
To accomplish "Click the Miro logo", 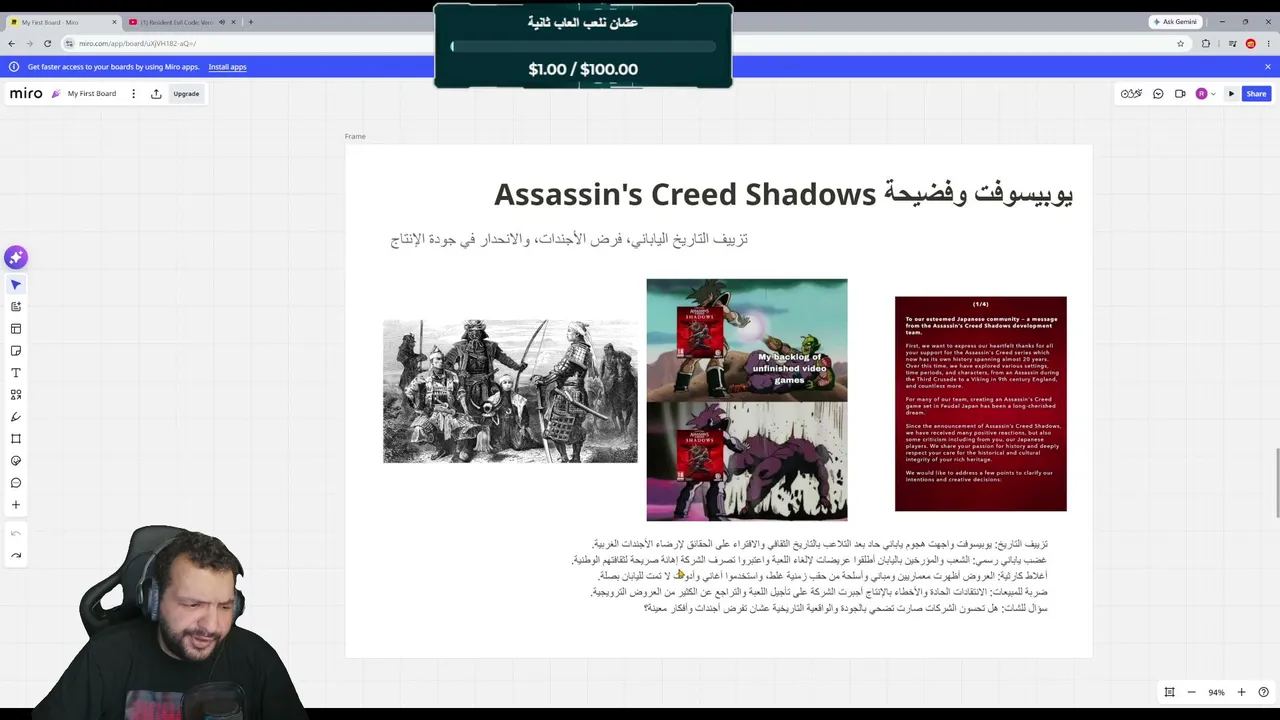I will click(26, 94).
